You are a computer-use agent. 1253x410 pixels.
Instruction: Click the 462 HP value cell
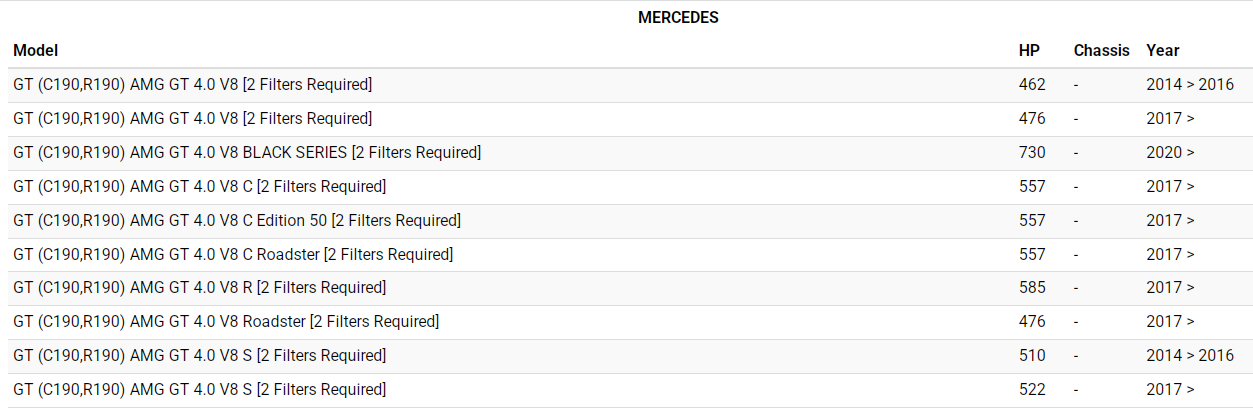click(1032, 85)
